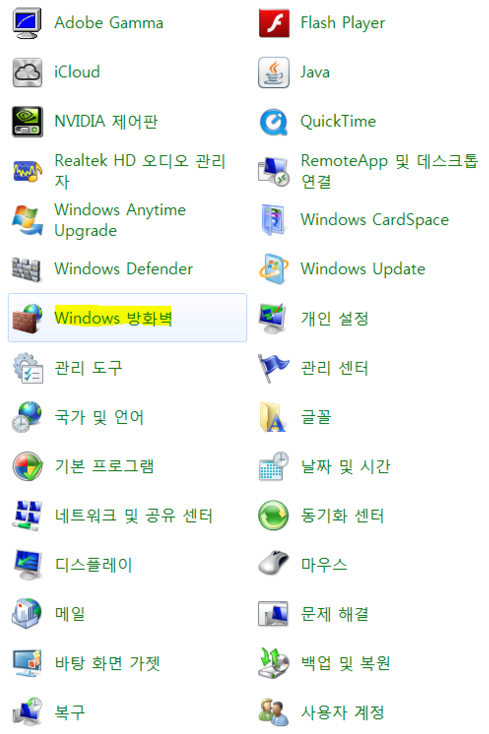Open the 사용자 계정 users icon

[x=274, y=712]
